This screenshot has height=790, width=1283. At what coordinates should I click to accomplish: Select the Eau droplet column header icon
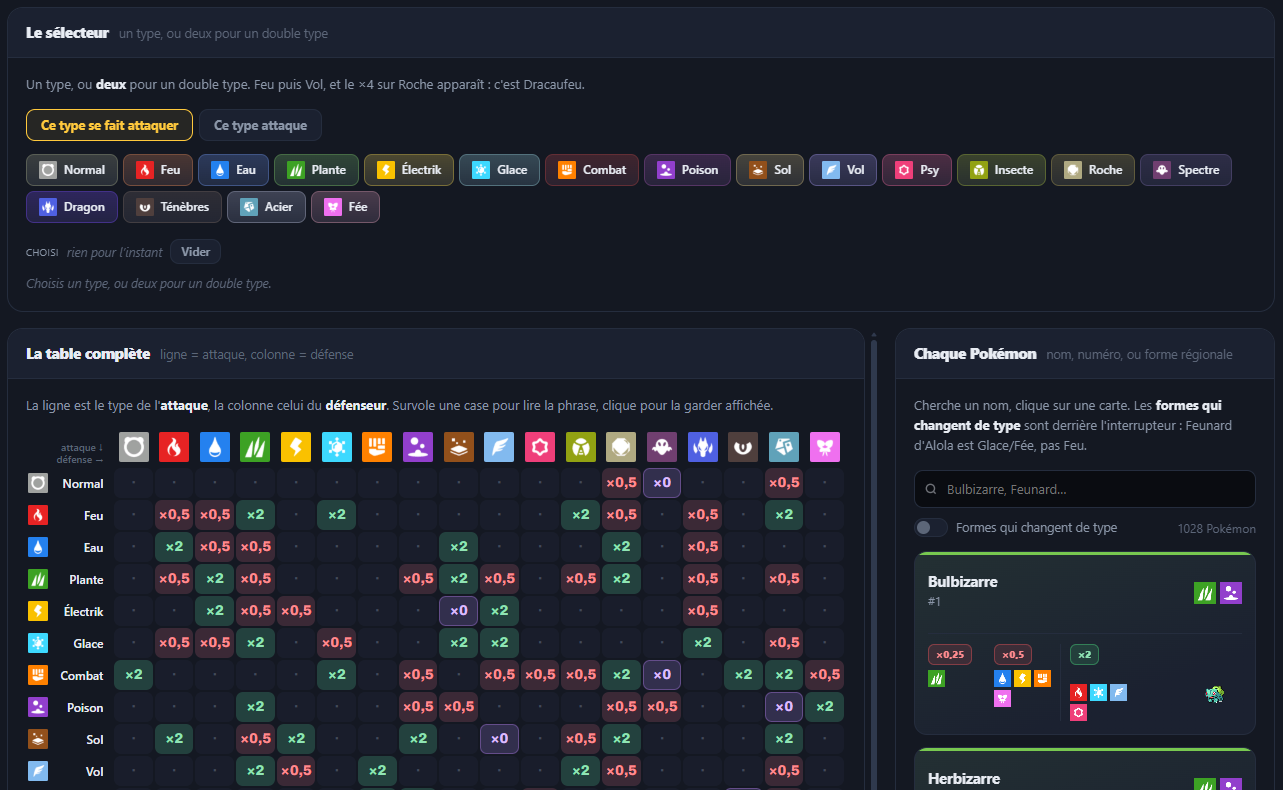tap(215, 447)
